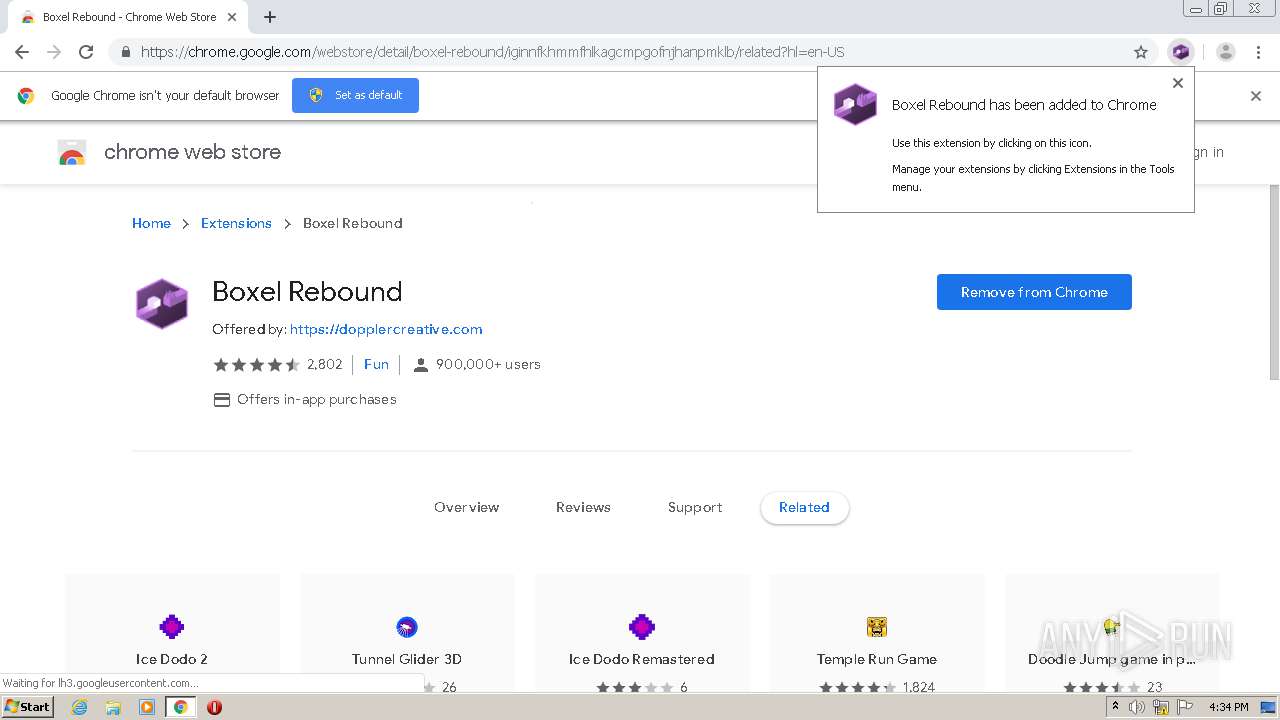
Task: Click the red Opera taskbar icon
Action: (x=214, y=707)
